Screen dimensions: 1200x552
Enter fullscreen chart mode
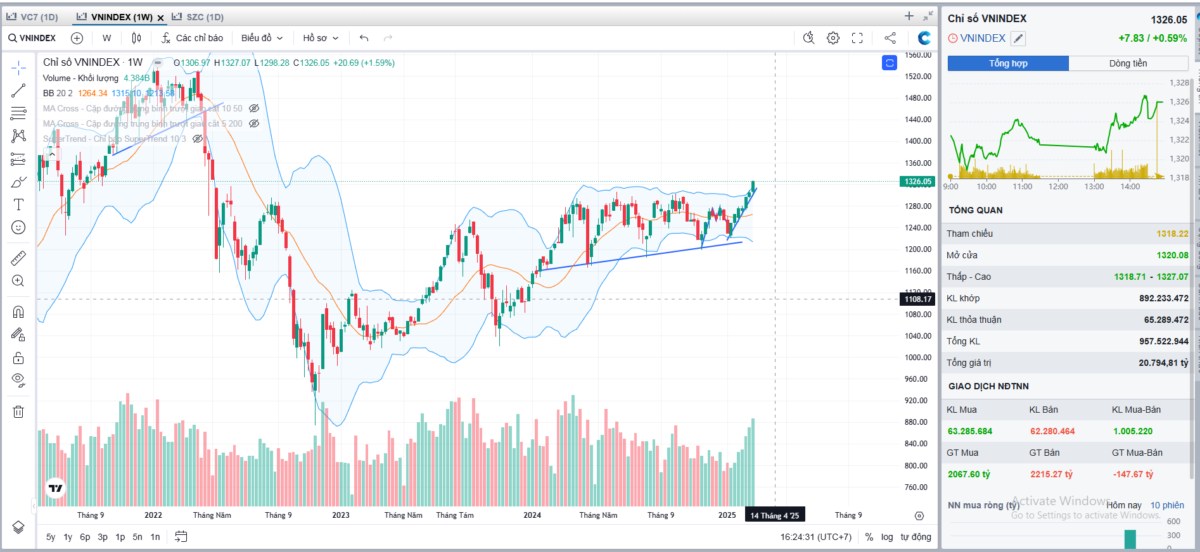click(x=857, y=38)
